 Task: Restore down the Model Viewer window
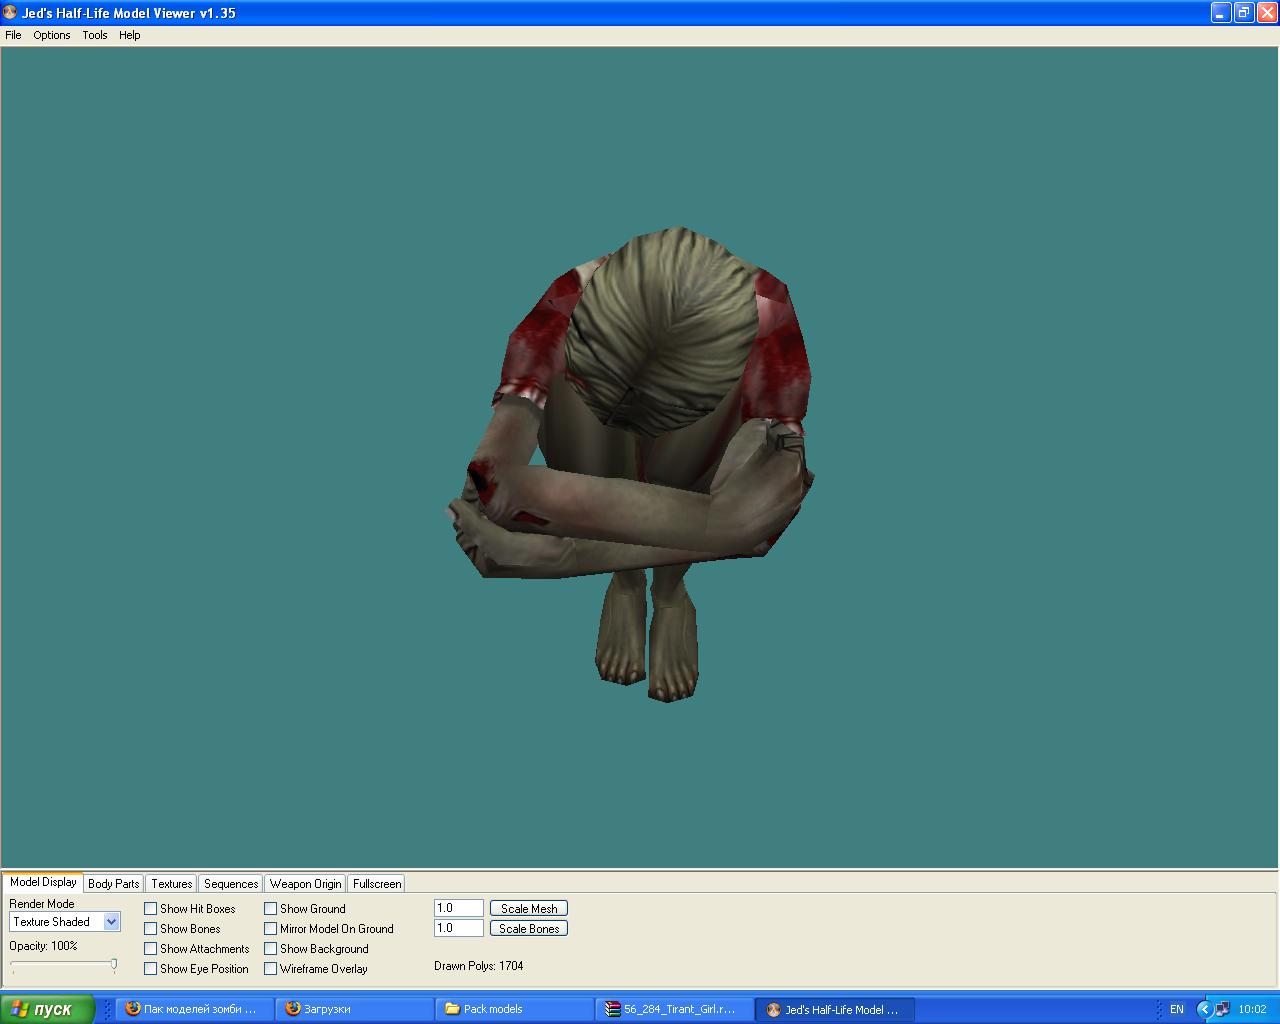click(x=1244, y=13)
